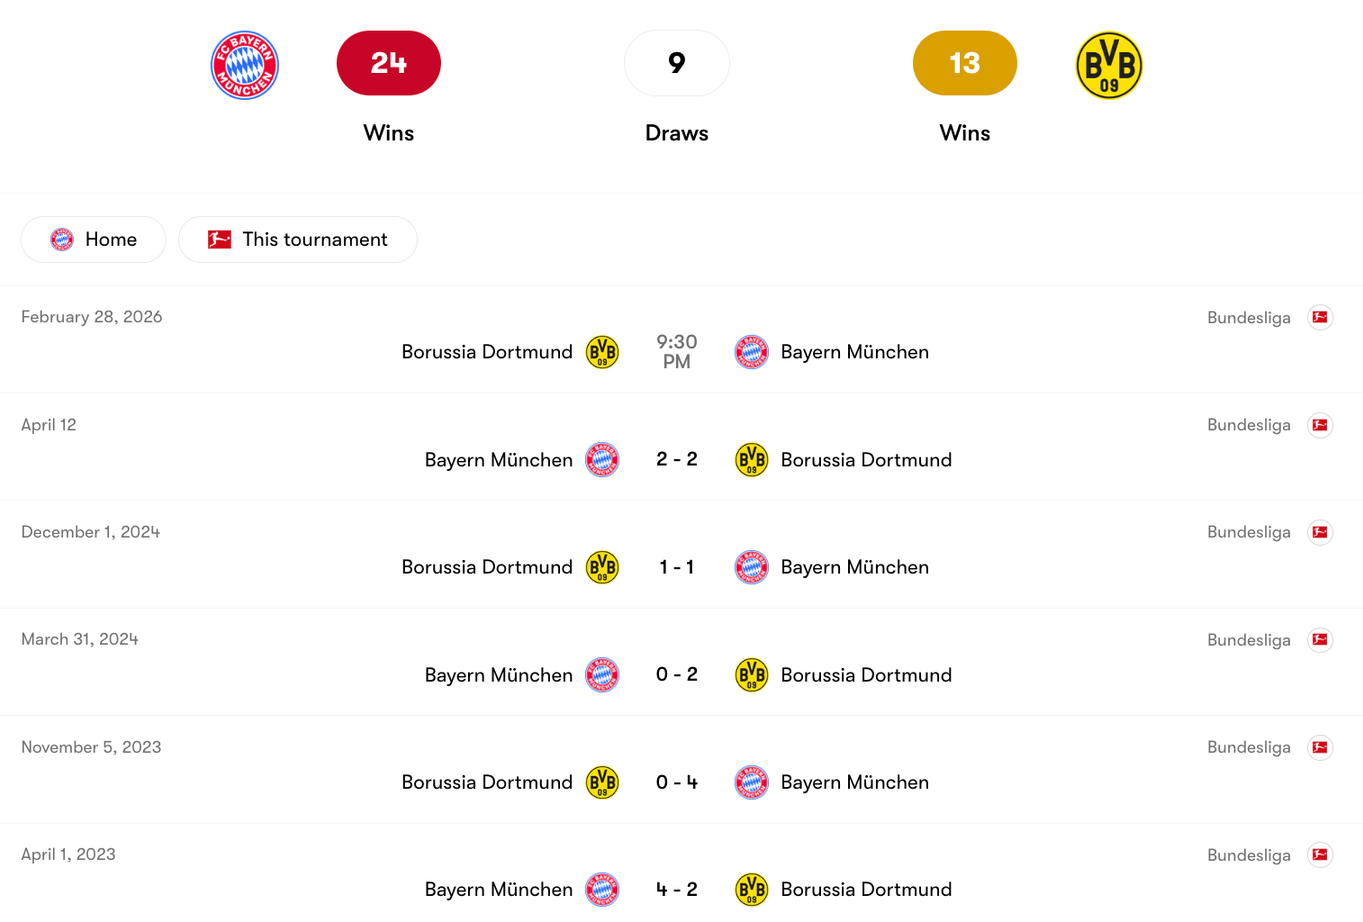Click Bundesliga logo on November 5, 2023 match

[x=1320, y=747]
